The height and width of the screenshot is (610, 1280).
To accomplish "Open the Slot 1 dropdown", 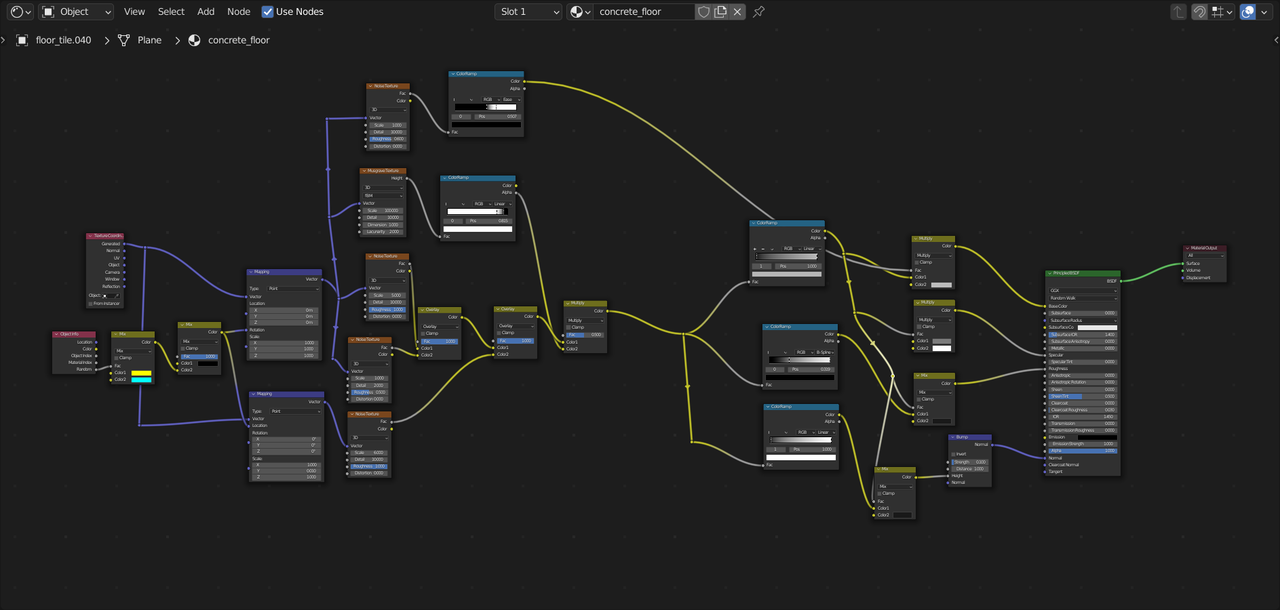I will point(528,12).
